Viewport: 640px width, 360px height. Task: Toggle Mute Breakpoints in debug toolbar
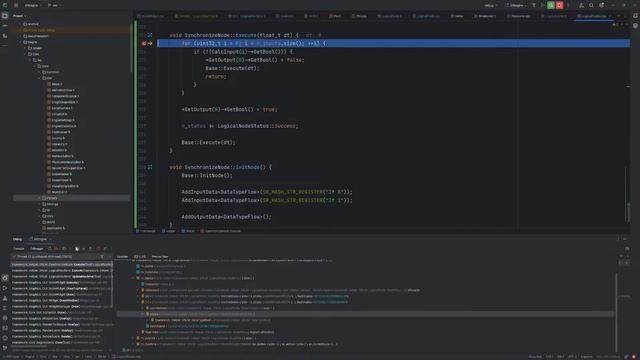point(105,249)
